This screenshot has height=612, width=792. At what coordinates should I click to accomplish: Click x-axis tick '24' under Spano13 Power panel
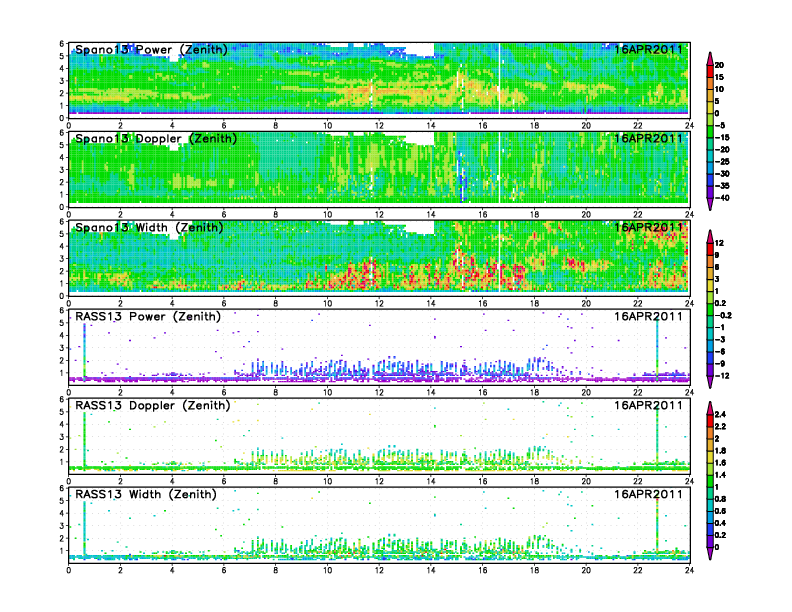click(689, 126)
